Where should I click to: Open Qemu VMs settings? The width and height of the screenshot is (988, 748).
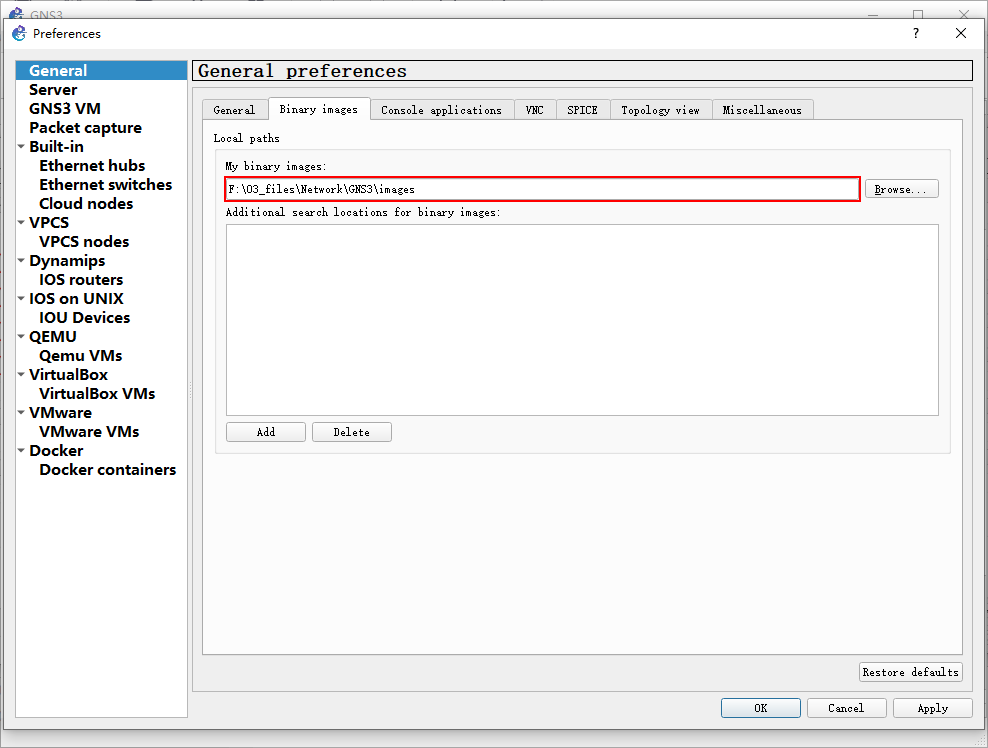[80, 355]
